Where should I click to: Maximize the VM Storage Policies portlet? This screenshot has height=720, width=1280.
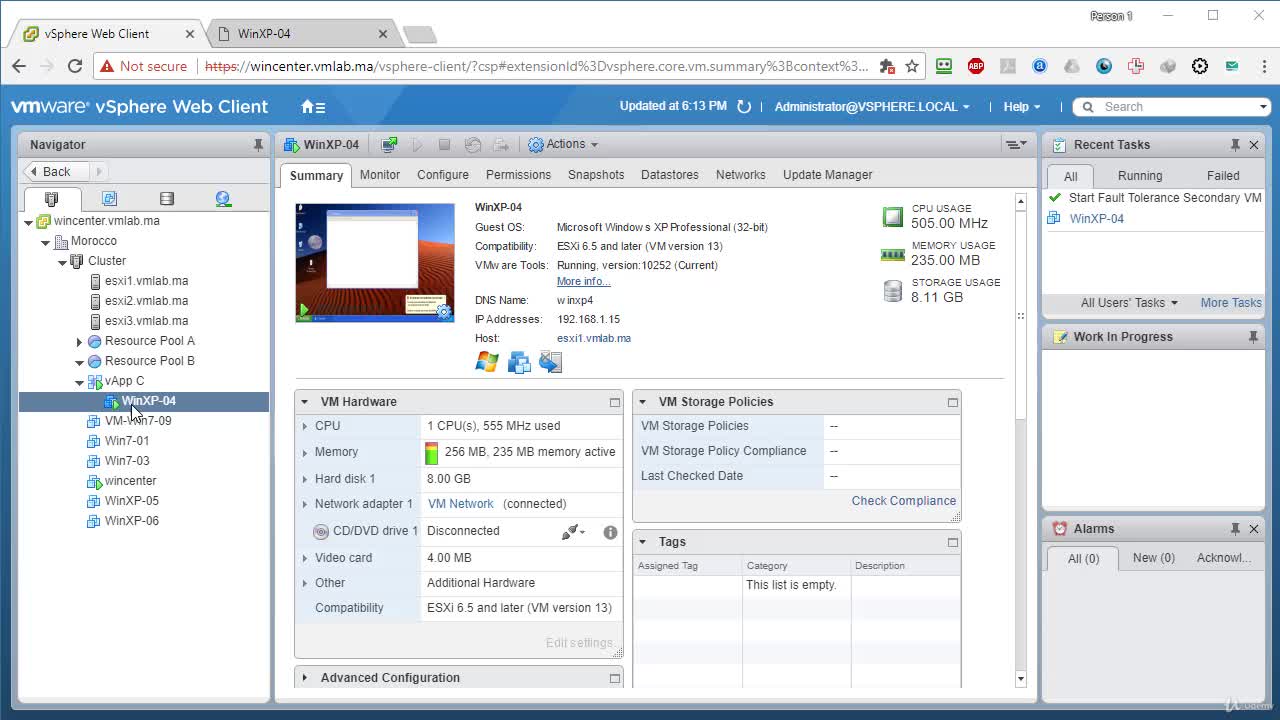(x=953, y=402)
